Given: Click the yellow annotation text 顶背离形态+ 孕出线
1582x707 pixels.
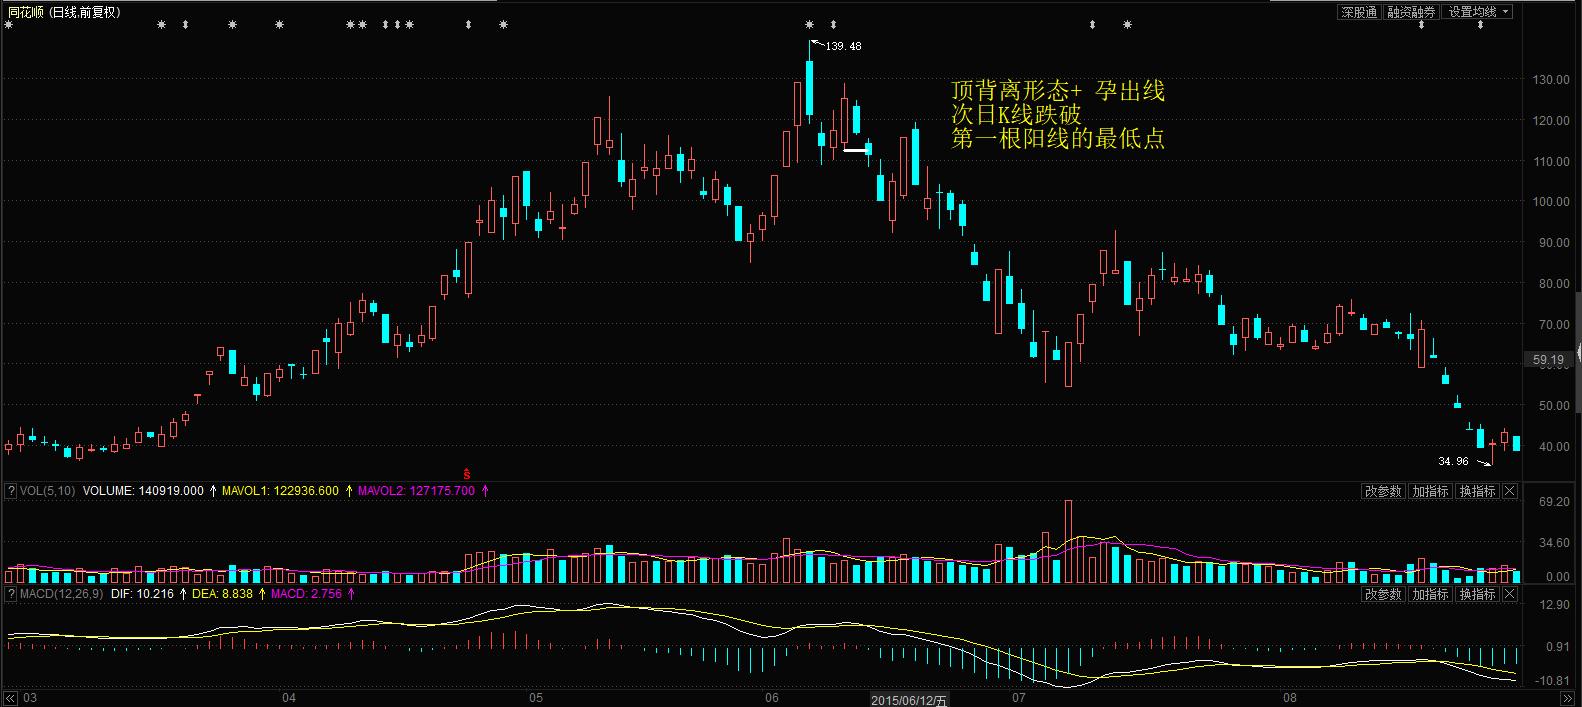Looking at the screenshot, I should point(1058,91).
